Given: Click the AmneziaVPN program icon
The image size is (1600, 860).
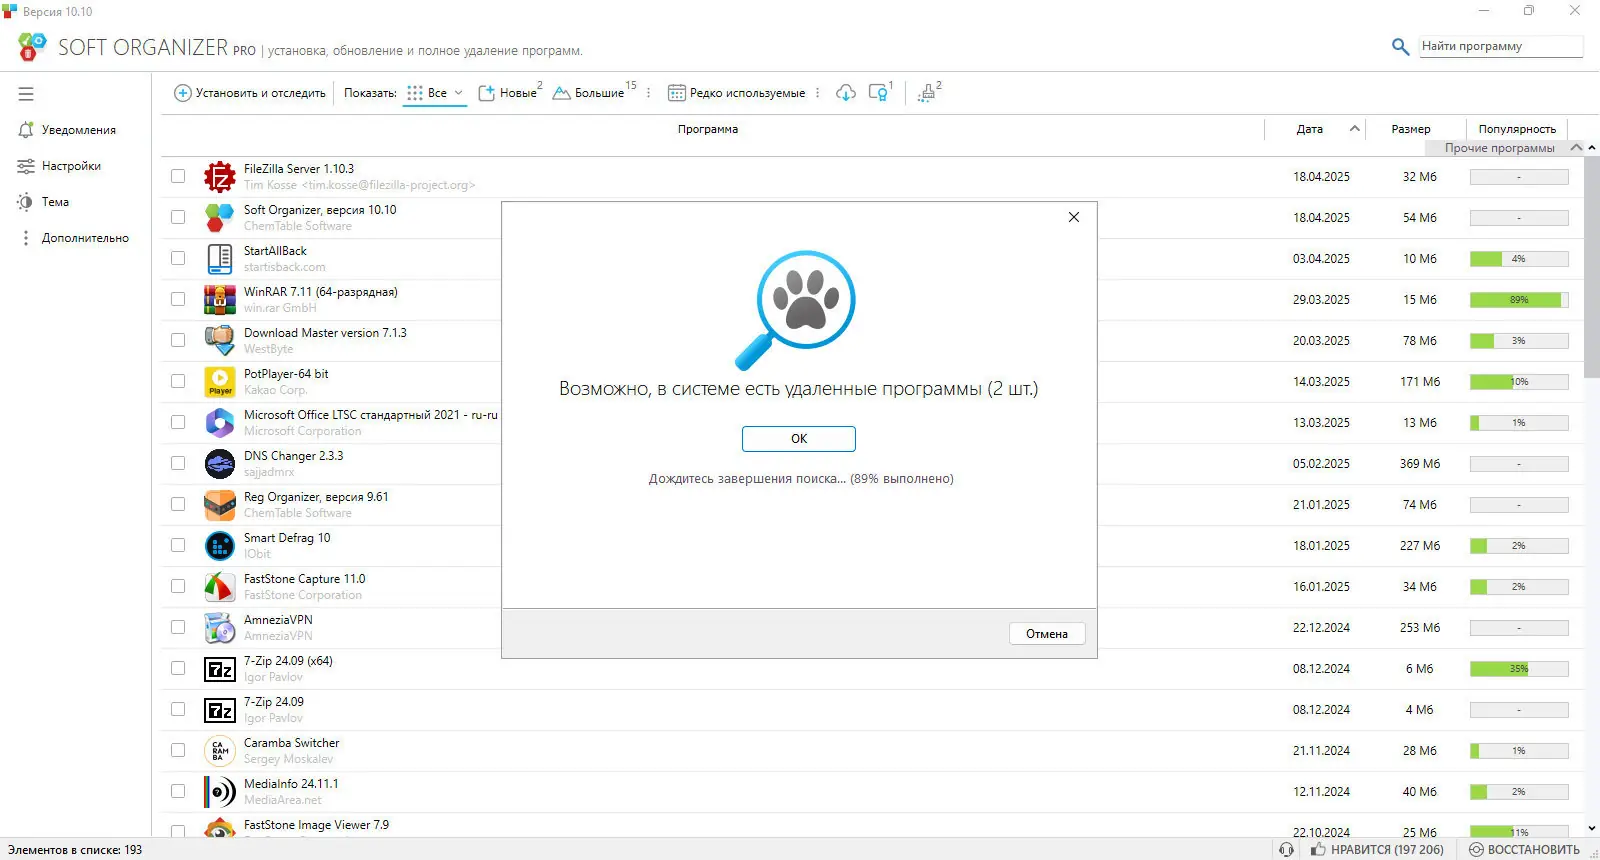Looking at the screenshot, I should tap(220, 628).
